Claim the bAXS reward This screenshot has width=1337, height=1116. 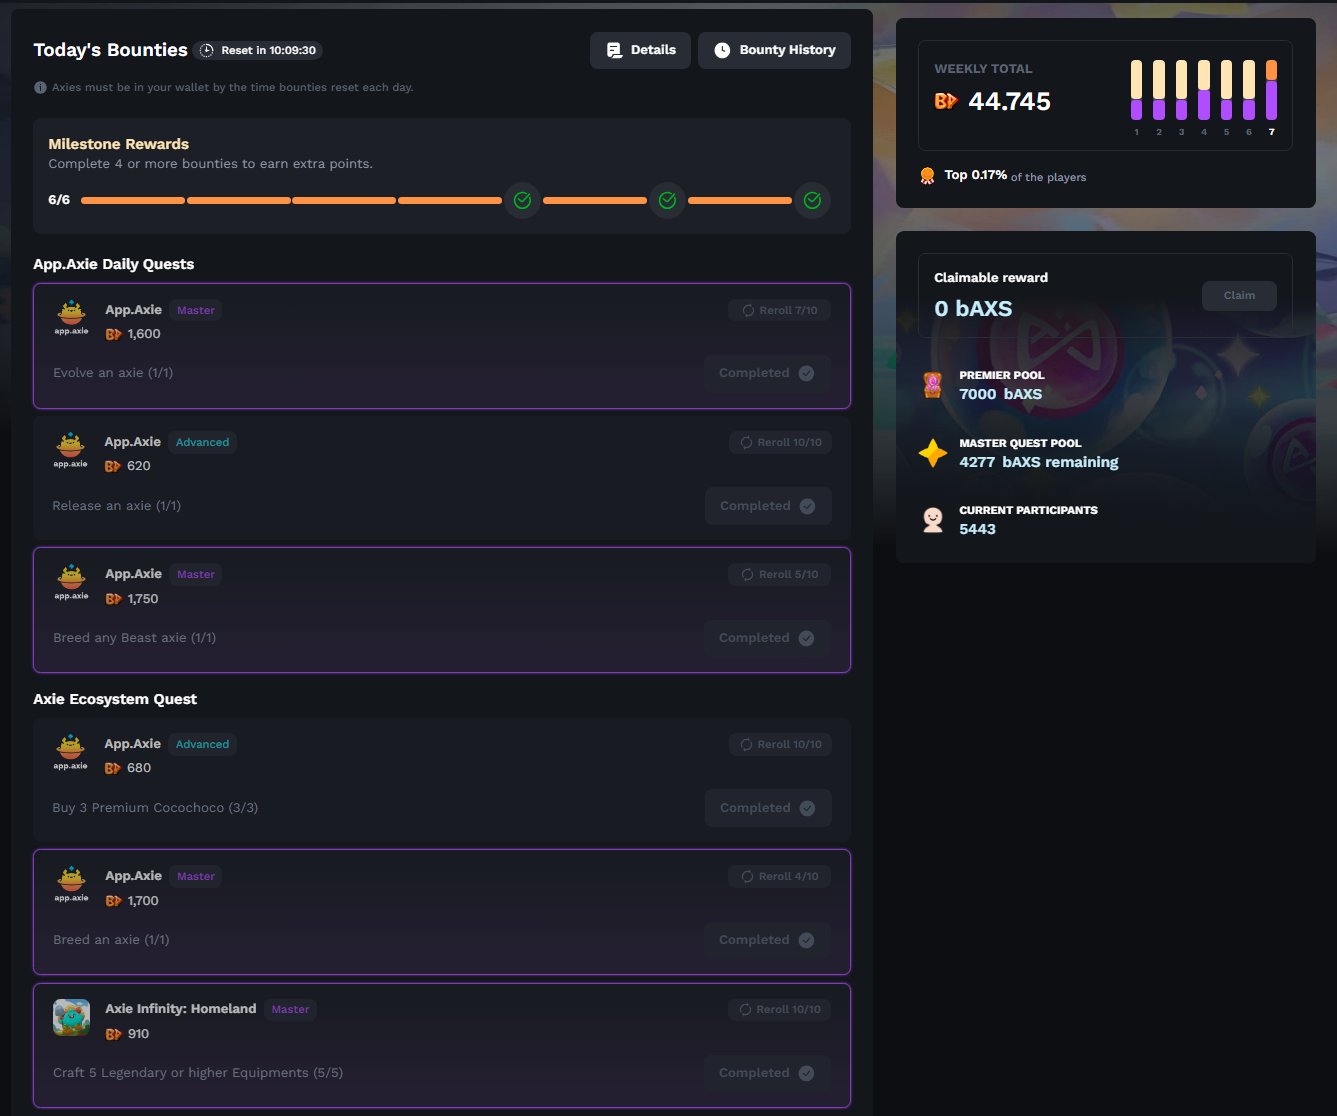[1239, 295]
